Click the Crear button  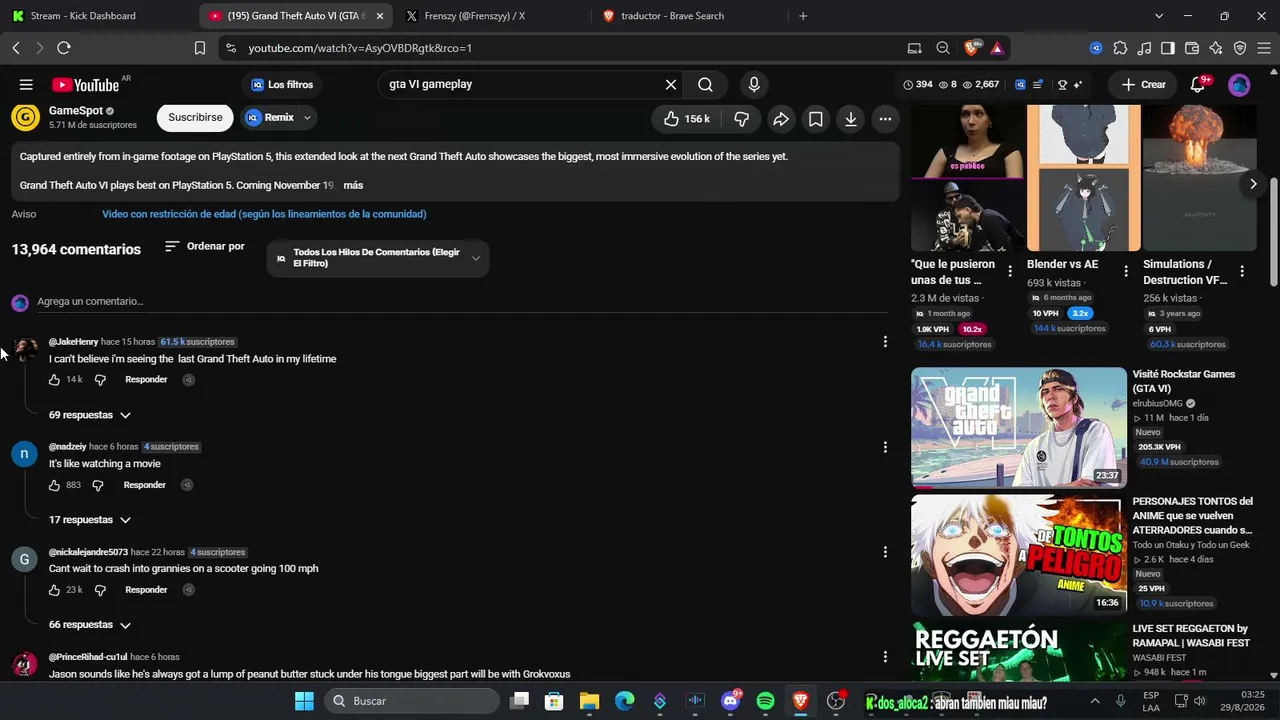click(x=1144, y=85)
